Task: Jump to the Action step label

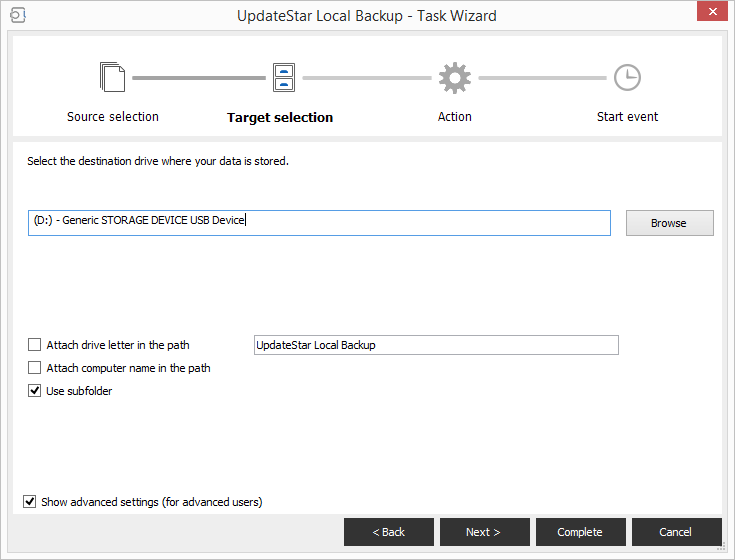Action: click(454, 117)
